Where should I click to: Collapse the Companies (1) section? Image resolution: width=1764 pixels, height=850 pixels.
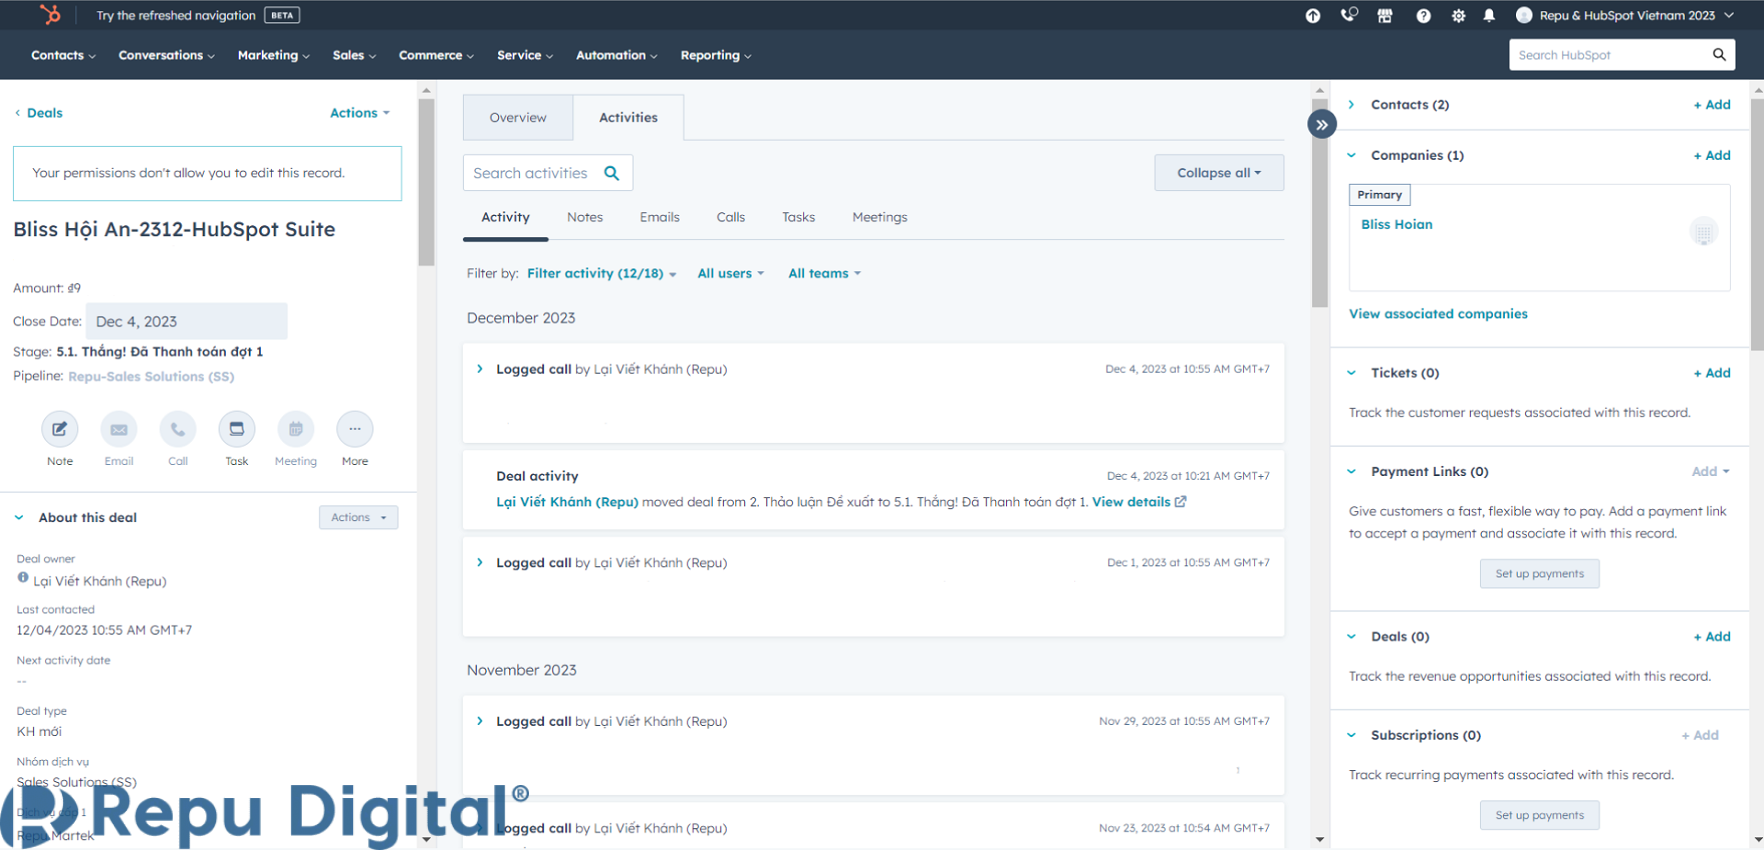tap(1352, 155)
